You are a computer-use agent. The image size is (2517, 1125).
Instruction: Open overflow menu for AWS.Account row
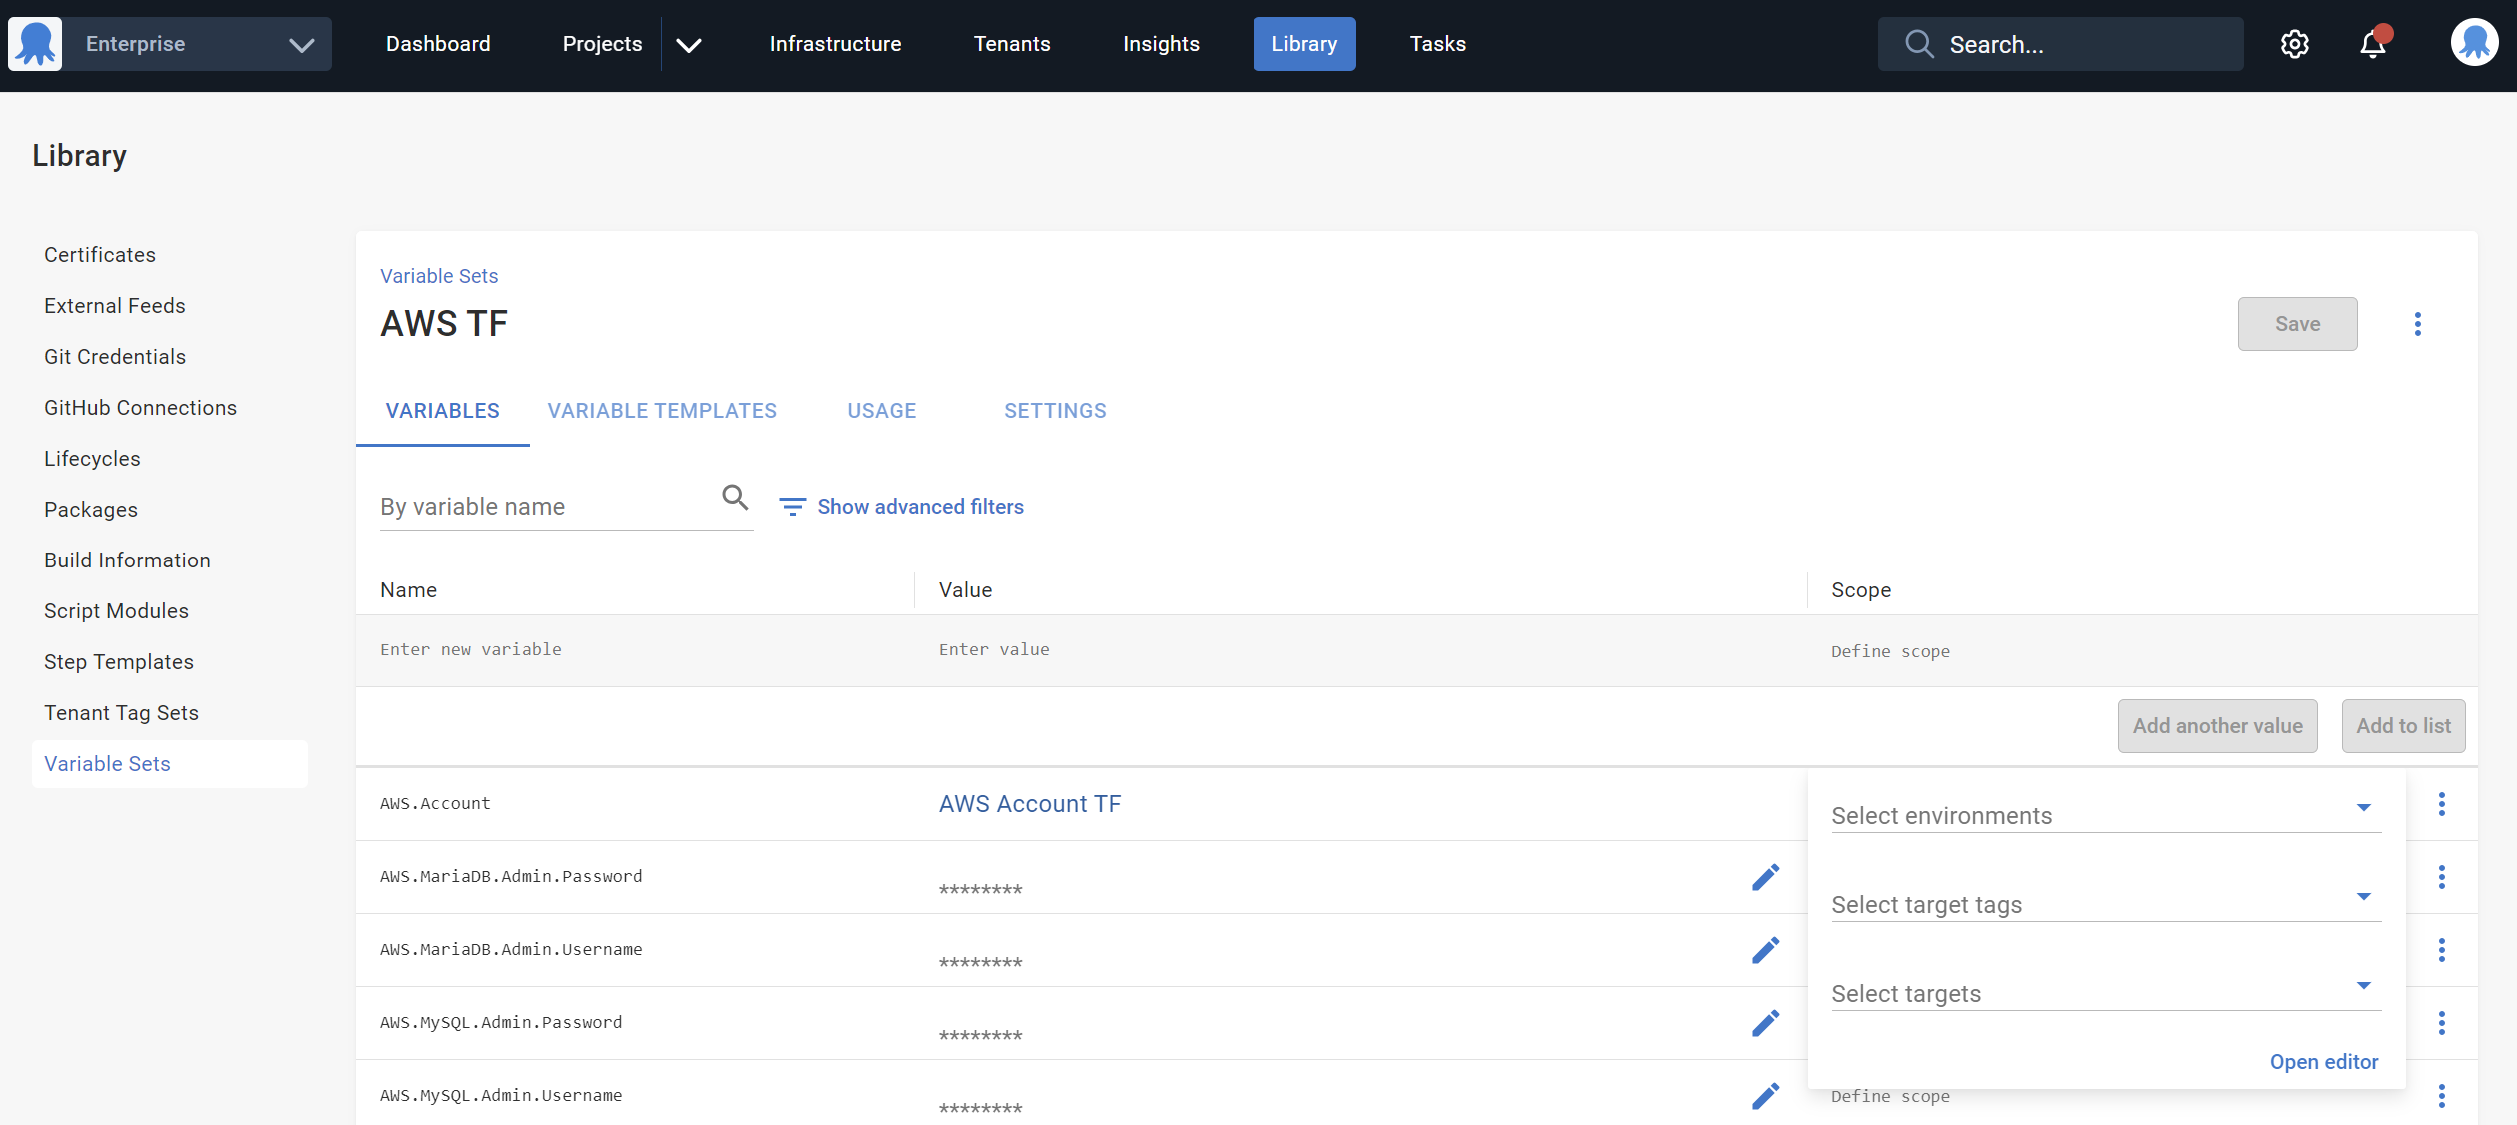pos(2442,803)
